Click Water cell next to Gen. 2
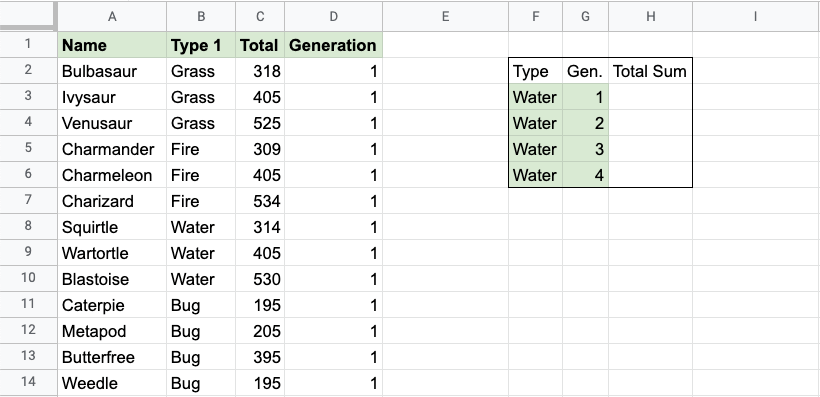Image resolution: width=820 pixels, height=397 pixels. [x=536, y=123]
